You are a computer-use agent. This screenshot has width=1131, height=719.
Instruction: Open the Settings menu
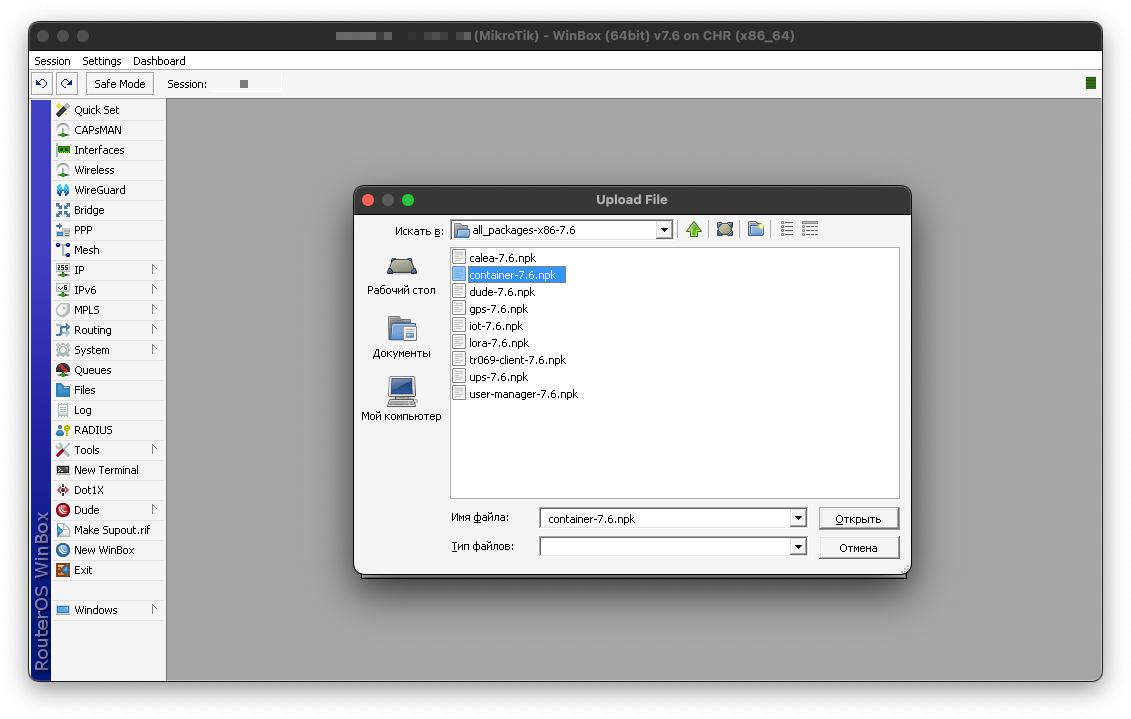(x=101, y=60)
